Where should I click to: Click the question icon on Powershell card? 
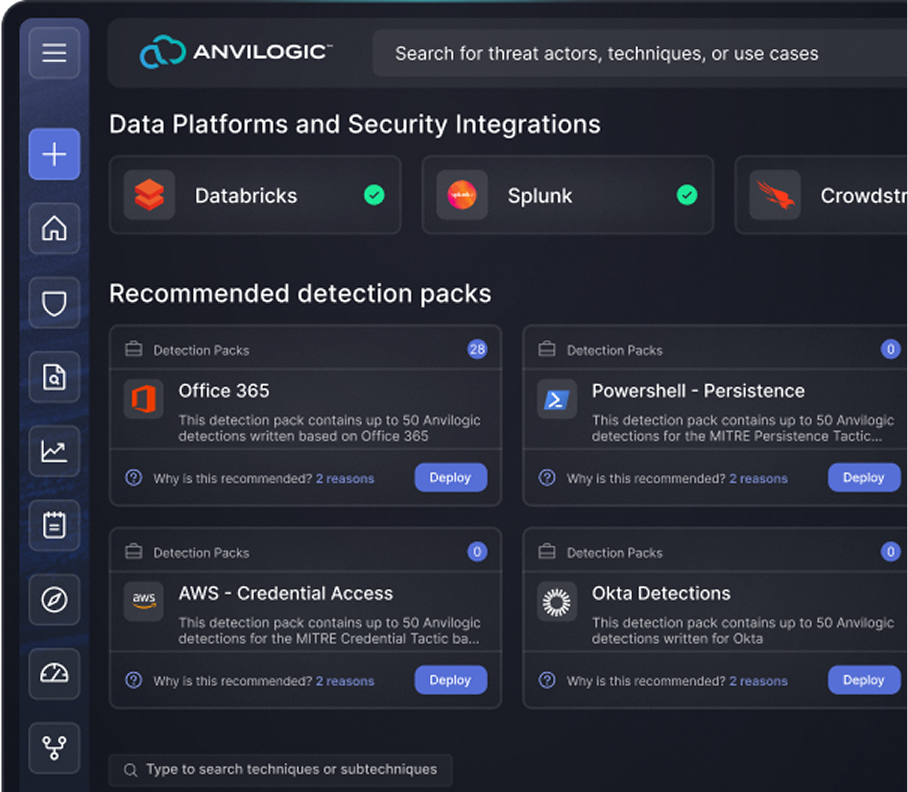547,478
